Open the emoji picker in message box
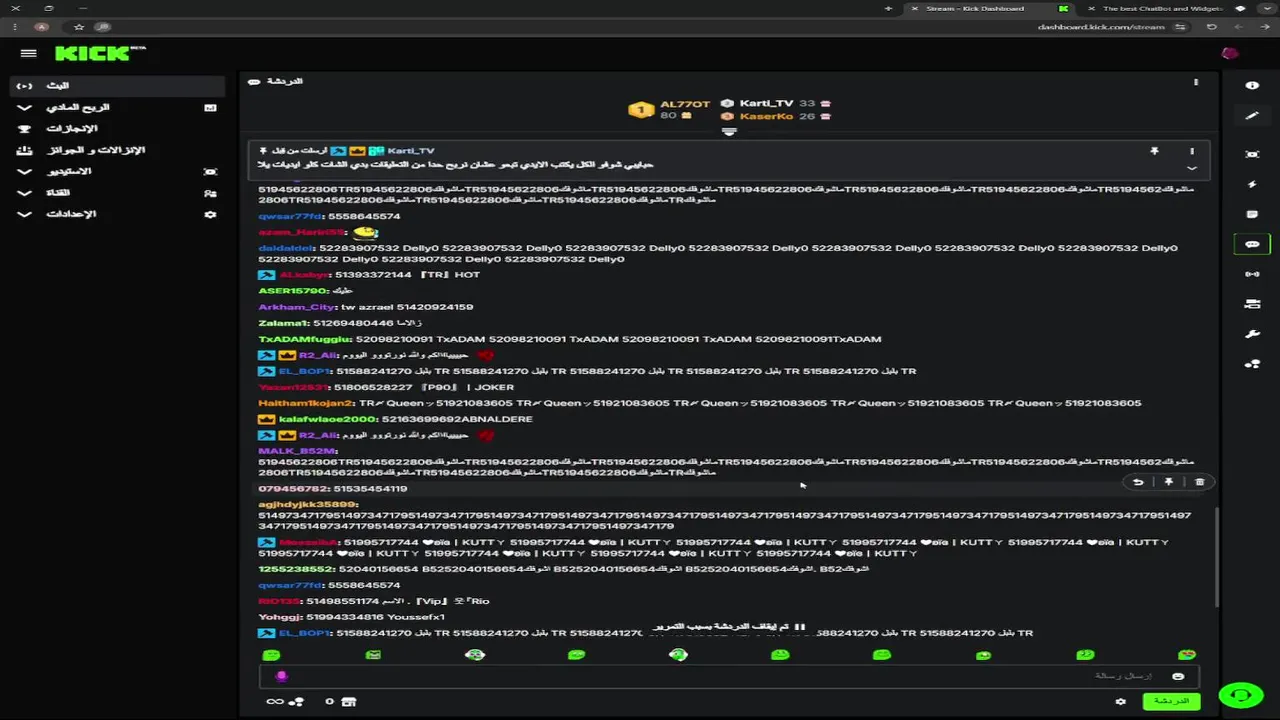 point(1178,677)
